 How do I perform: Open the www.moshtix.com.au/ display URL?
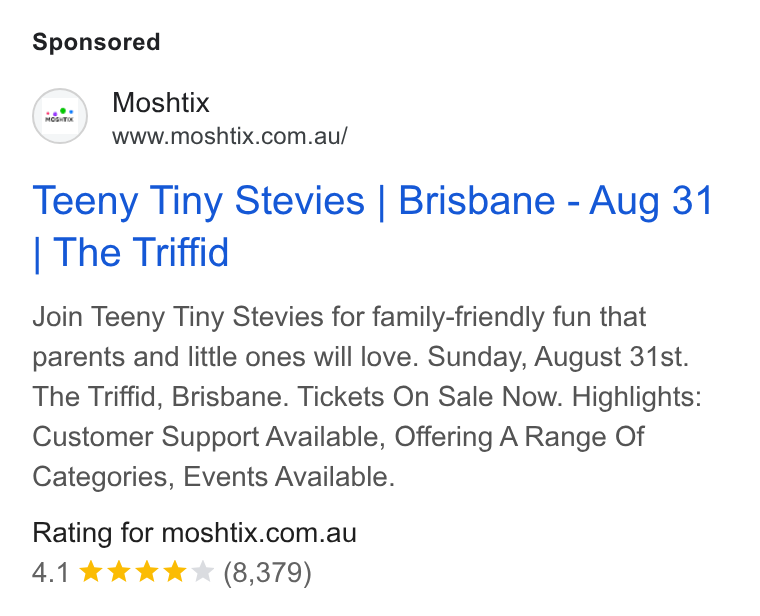(230, 136)
